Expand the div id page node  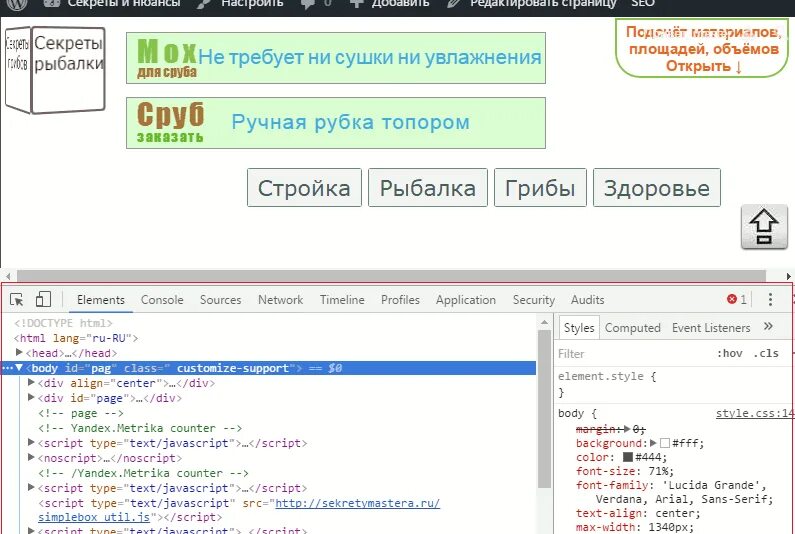click(31, 398)
